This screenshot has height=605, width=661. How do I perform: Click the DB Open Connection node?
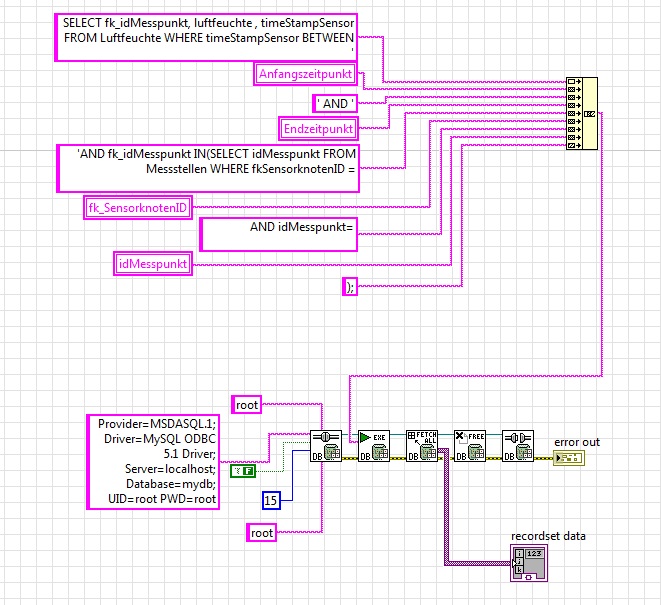(x=326, y=446)
